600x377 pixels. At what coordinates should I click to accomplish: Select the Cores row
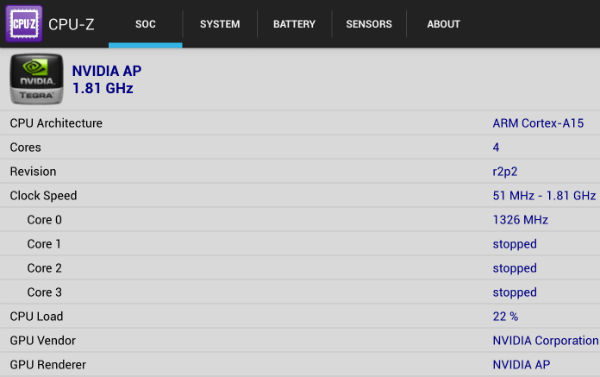[x=300, y=147]
